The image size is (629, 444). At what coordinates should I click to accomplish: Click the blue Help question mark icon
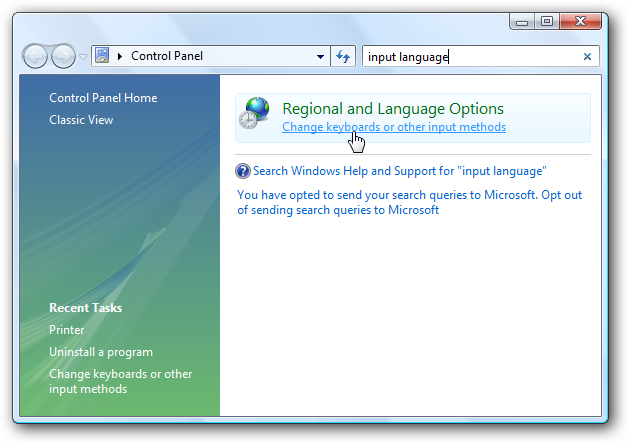(243, 171)
